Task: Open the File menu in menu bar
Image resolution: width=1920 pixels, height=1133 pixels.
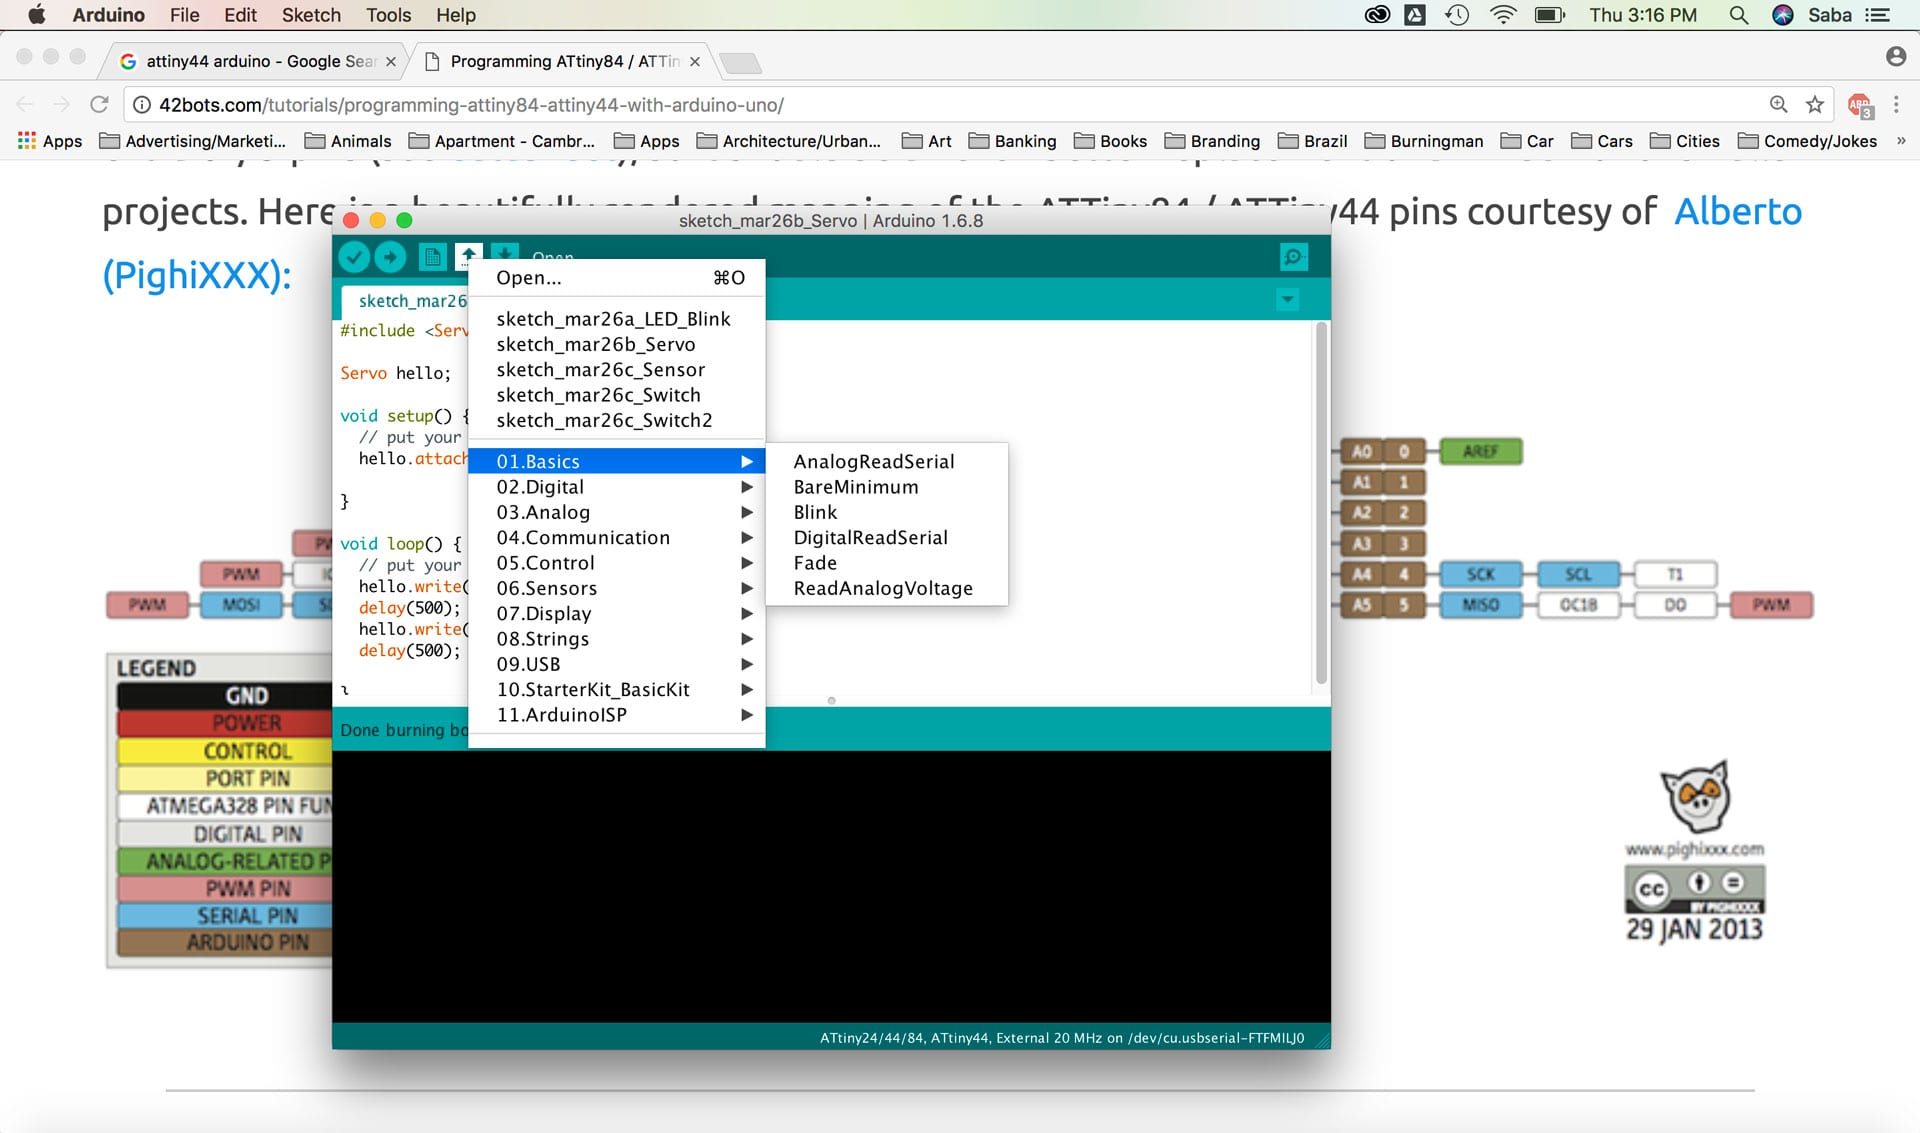Action: [x=184, y=15]
